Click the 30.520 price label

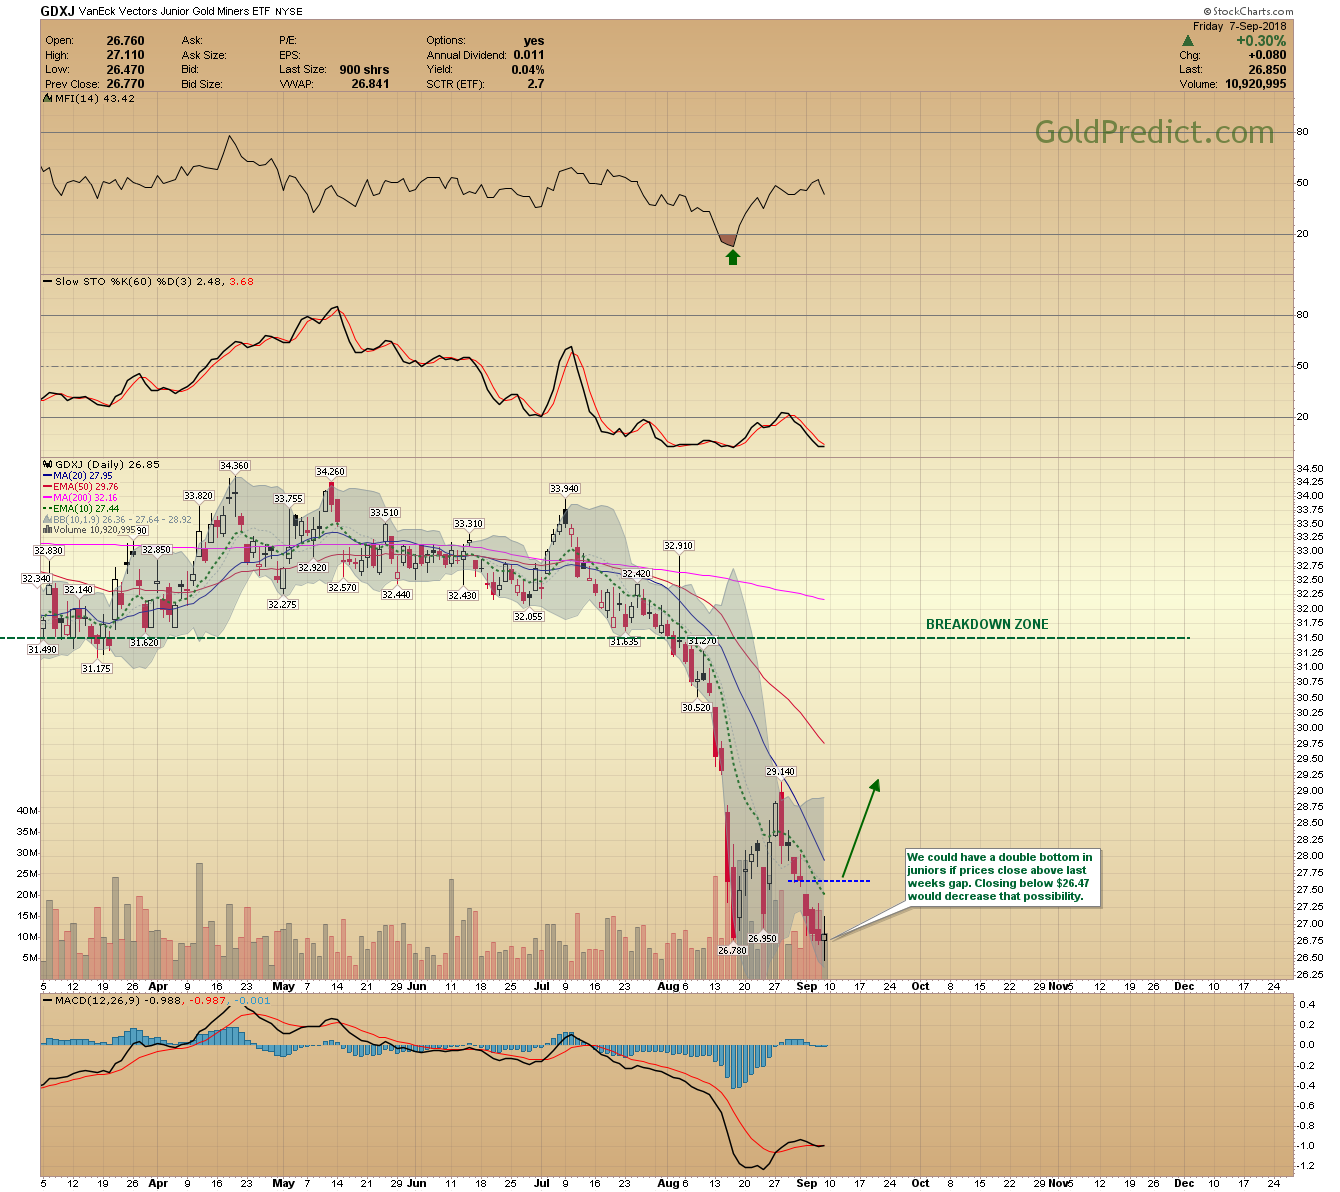point(696,708)
